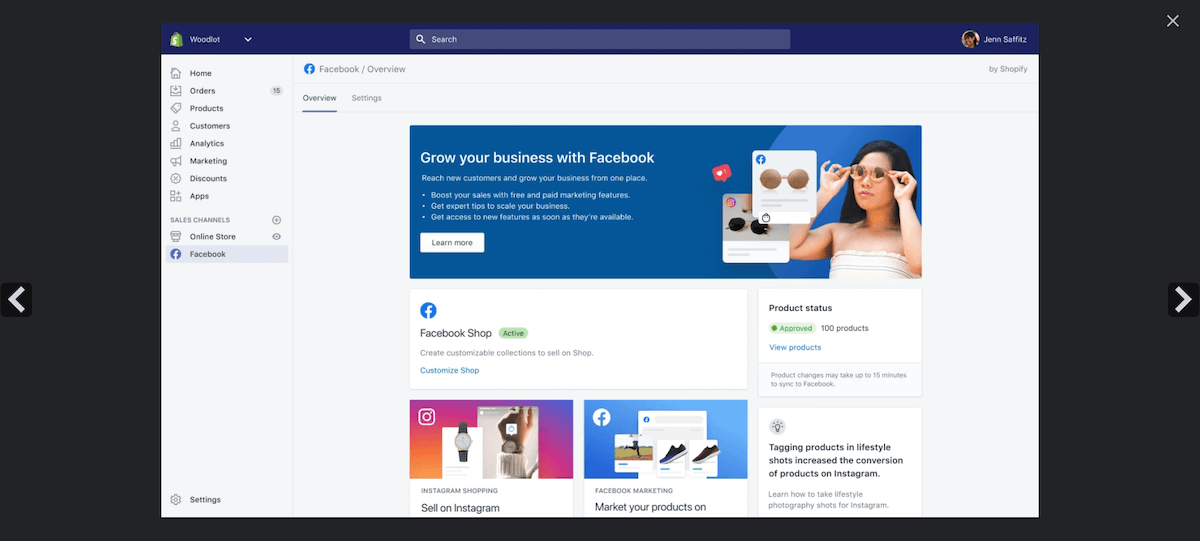Click the Analytics bar chart icon
The image size is (1200, 541).
(x=176, y=143)
